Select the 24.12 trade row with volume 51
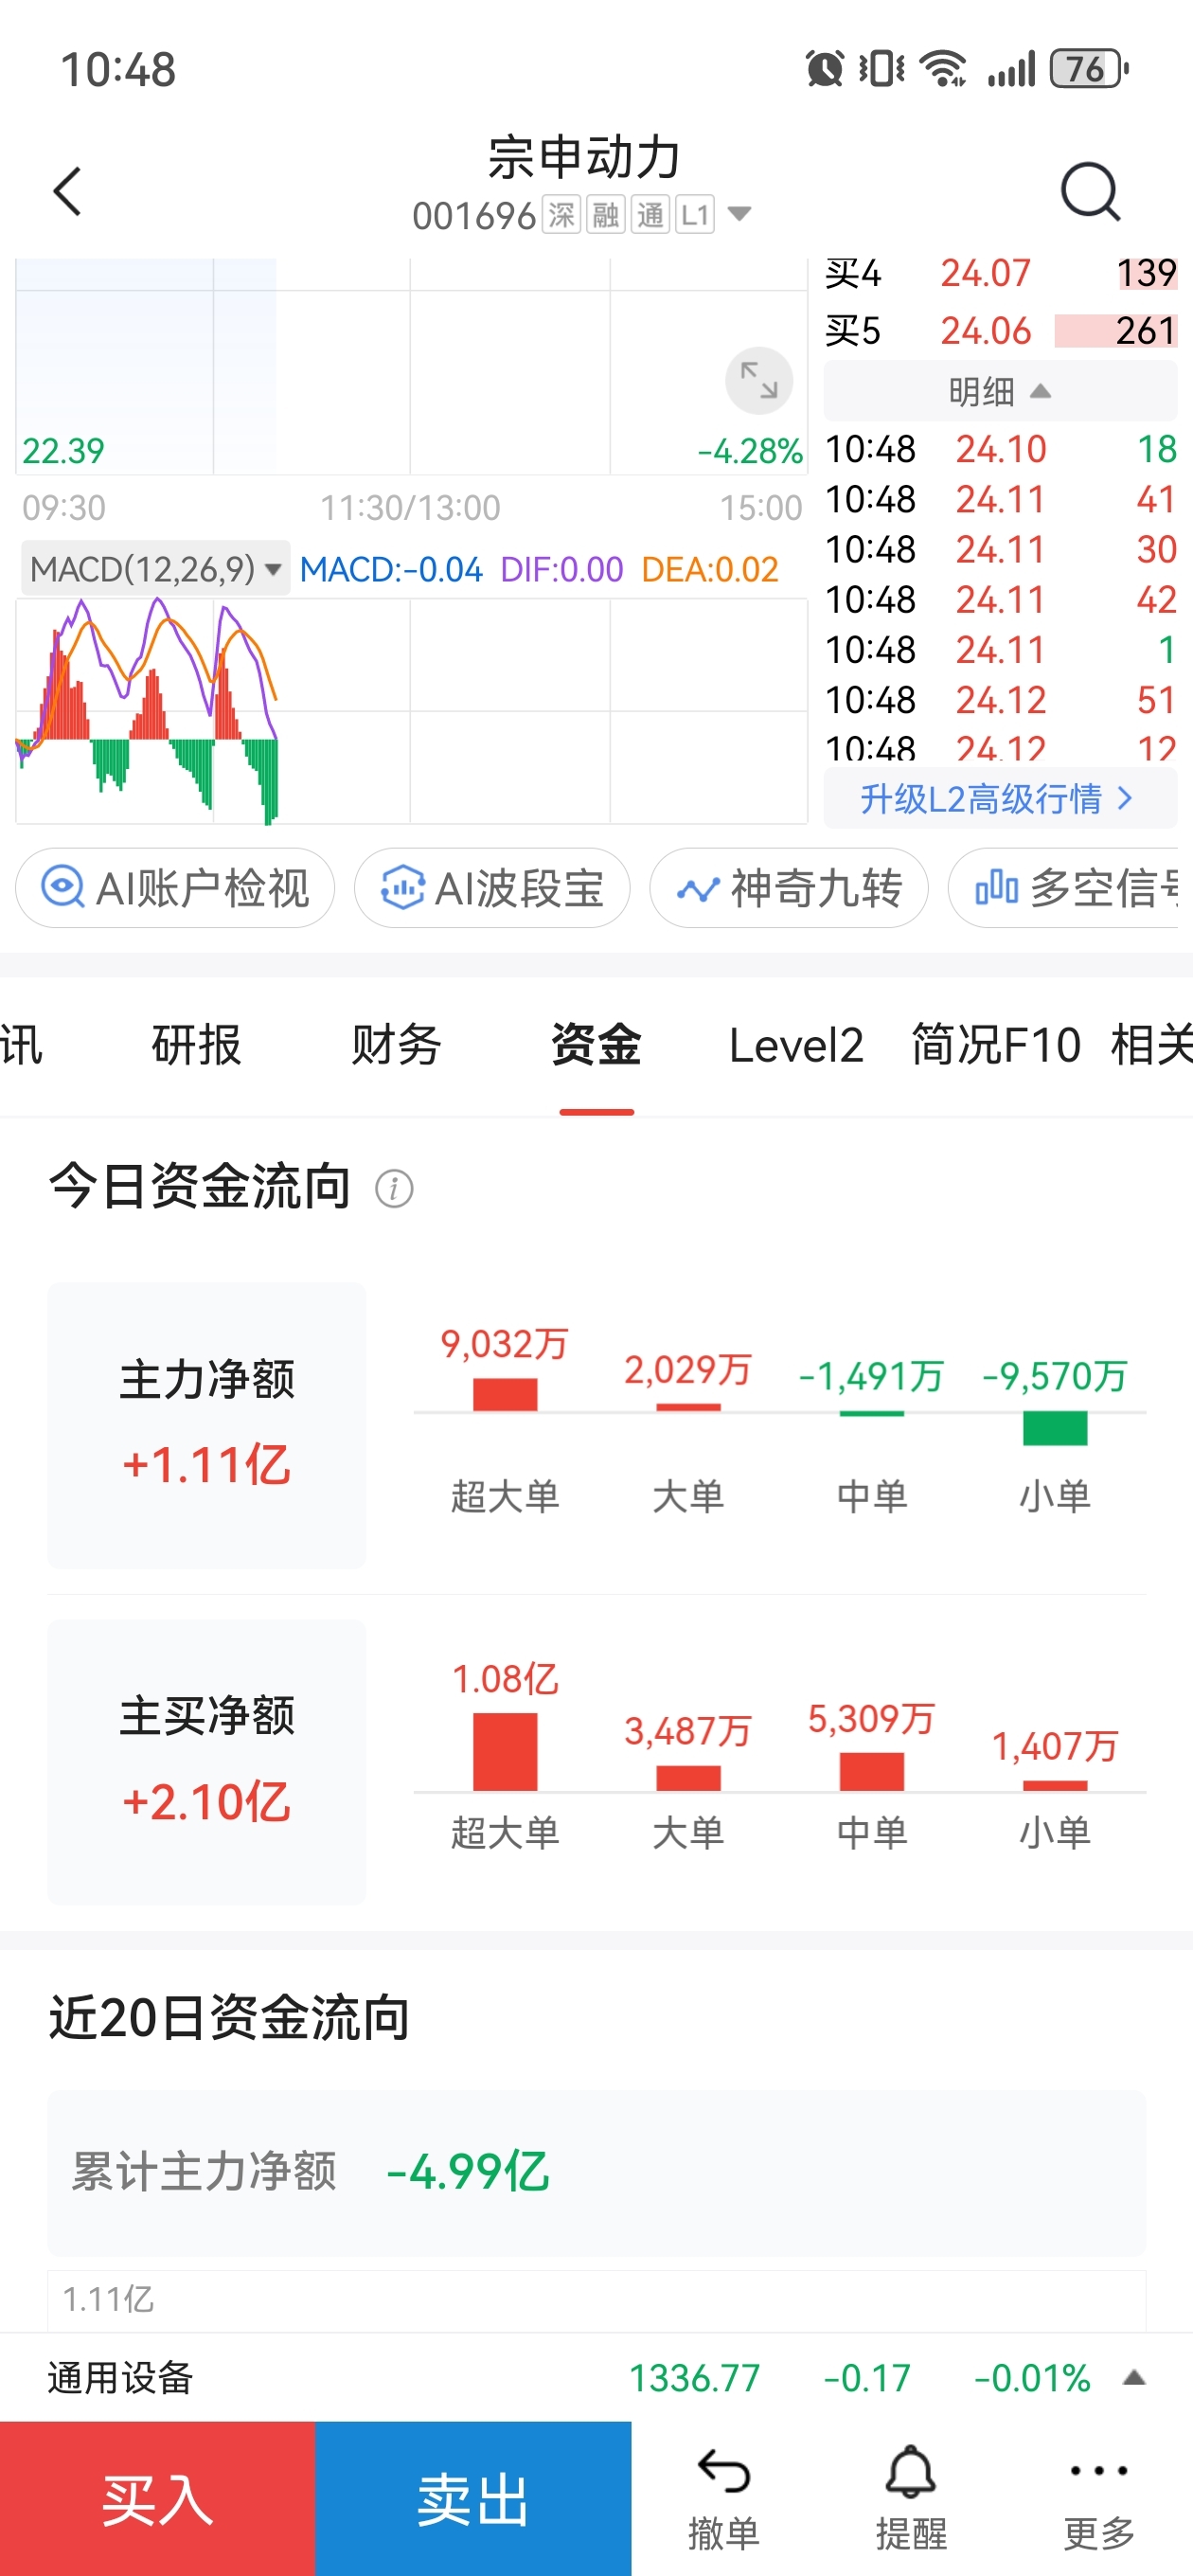Screen dimensions: 1193x2576 click(x=1000, y=700)
